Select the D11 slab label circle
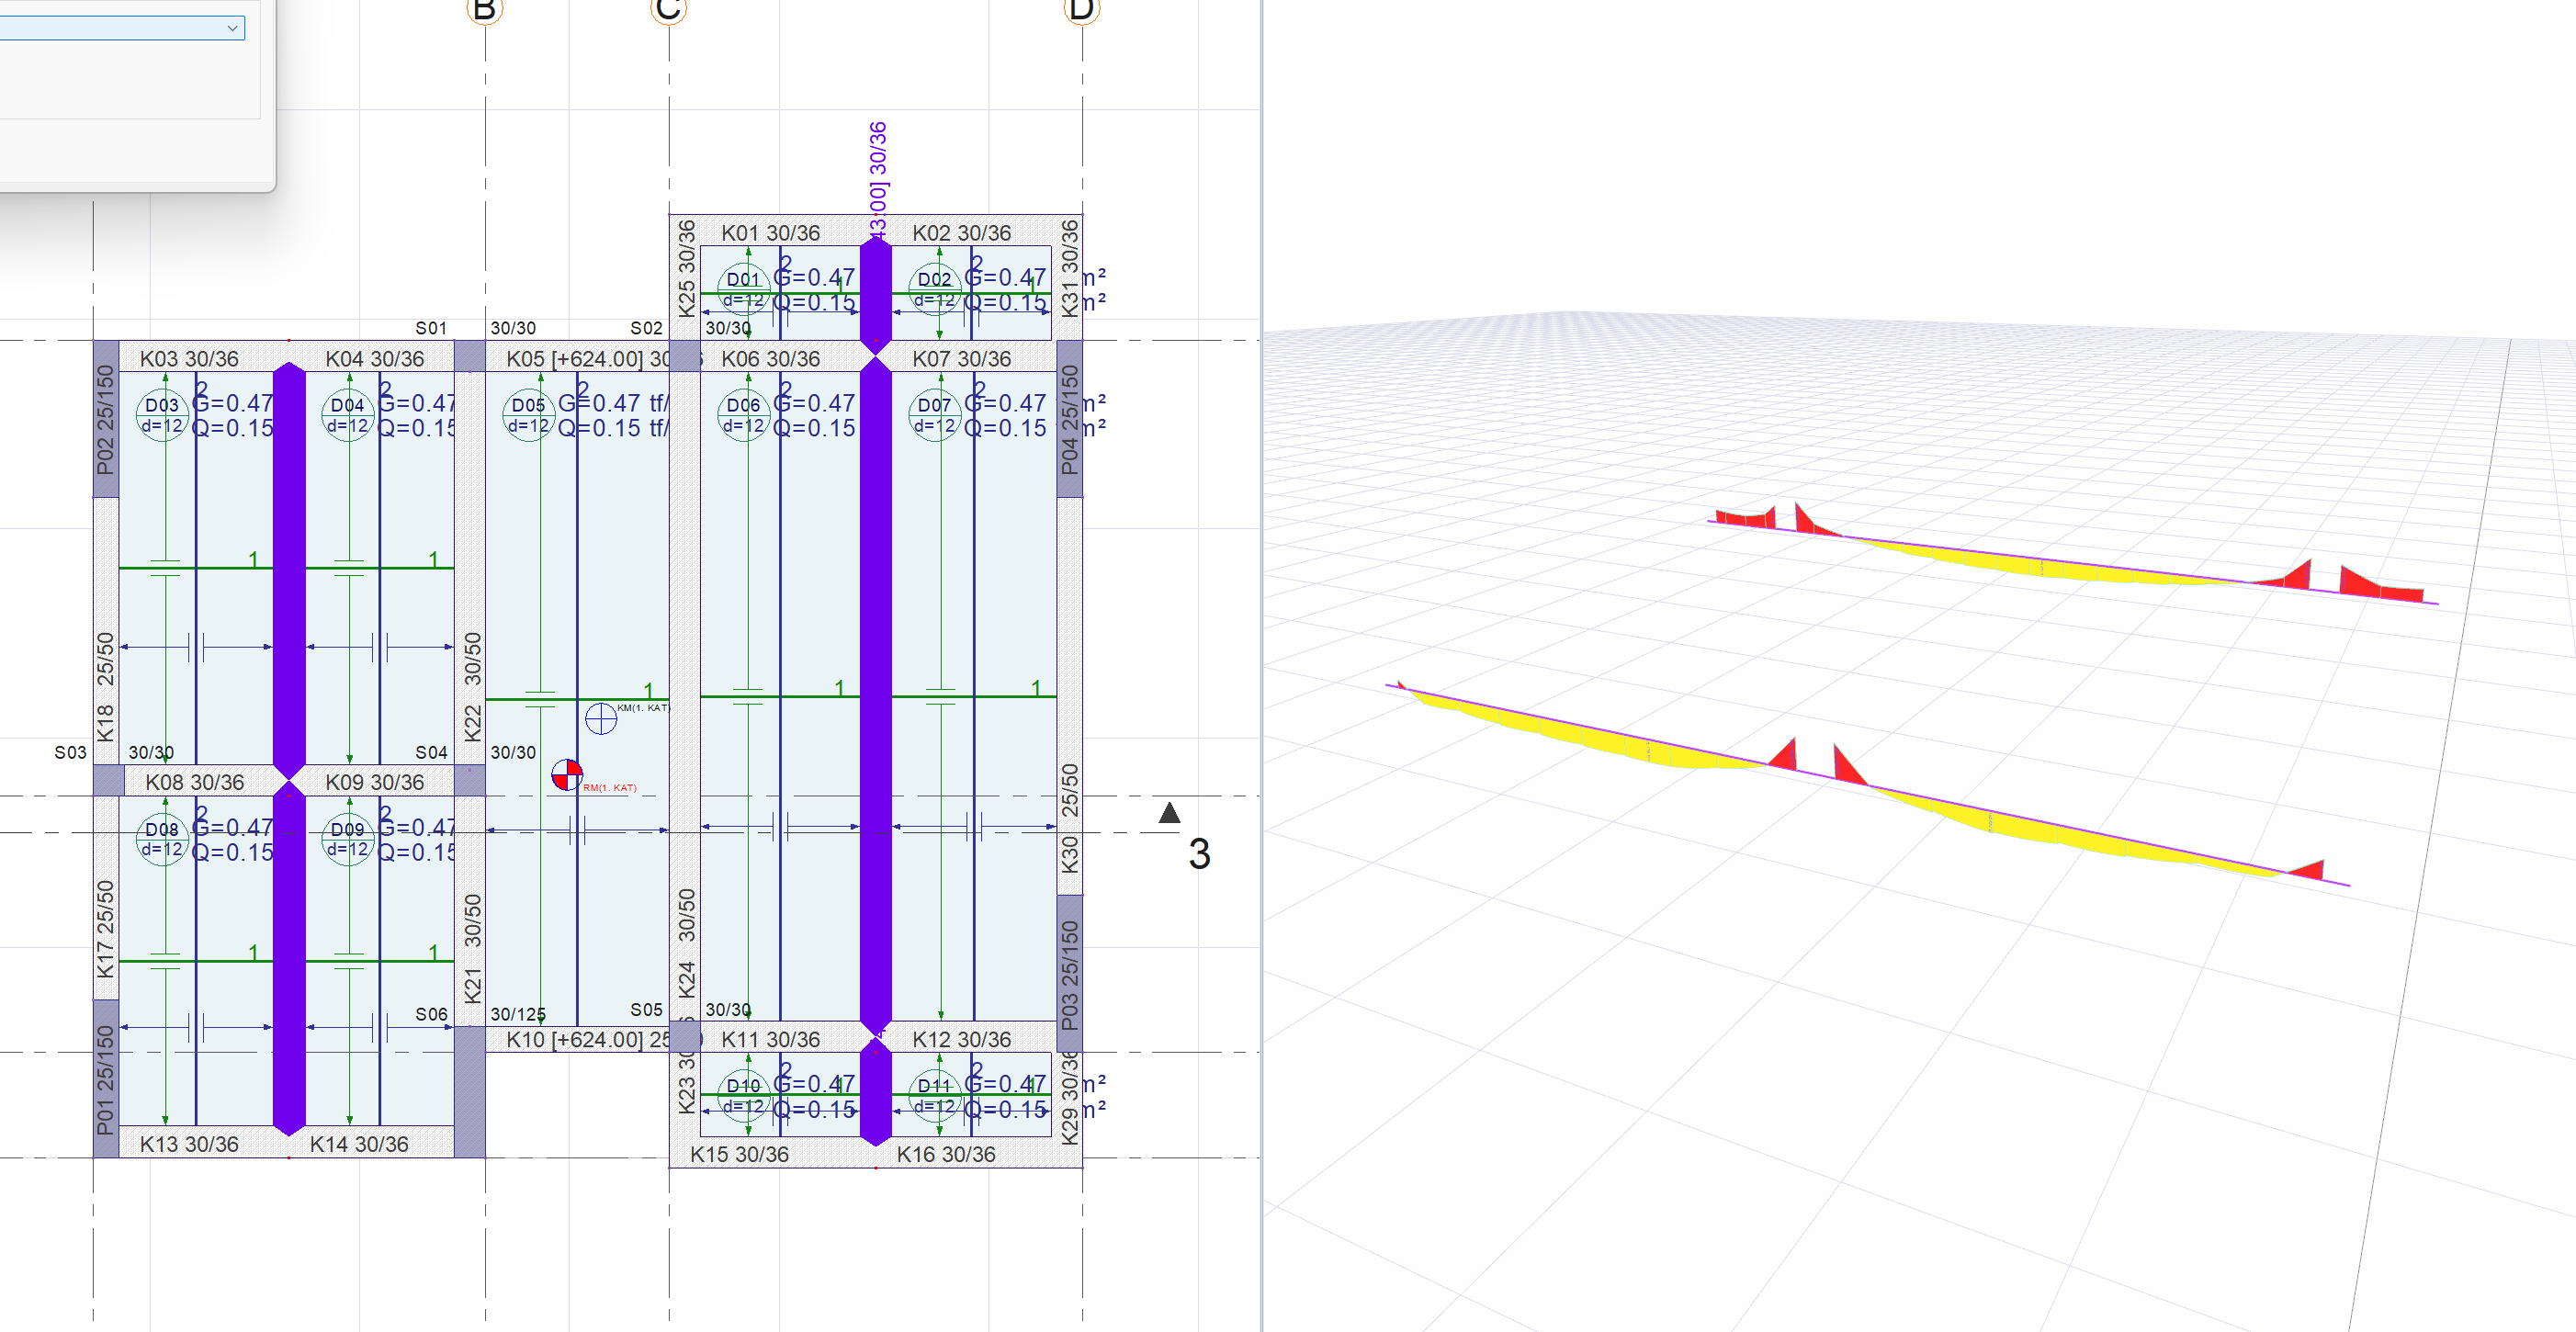Viewport: 2576px width, 1332px height. point(934,1094)
